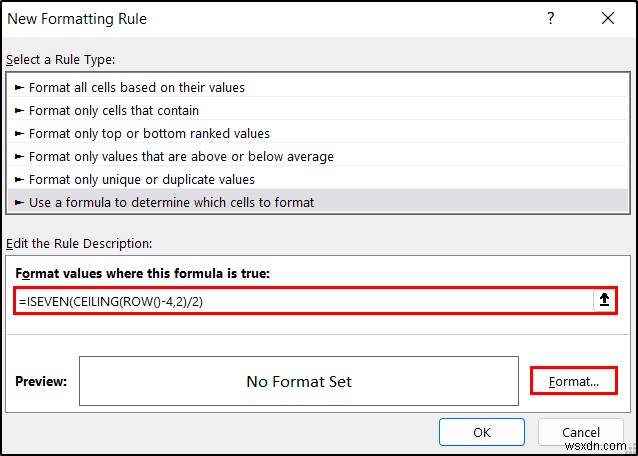The width and height of the screenshot is (638, 456).
Task: Click inside the ISEVEN formula input box
Action: click(300, 301)
